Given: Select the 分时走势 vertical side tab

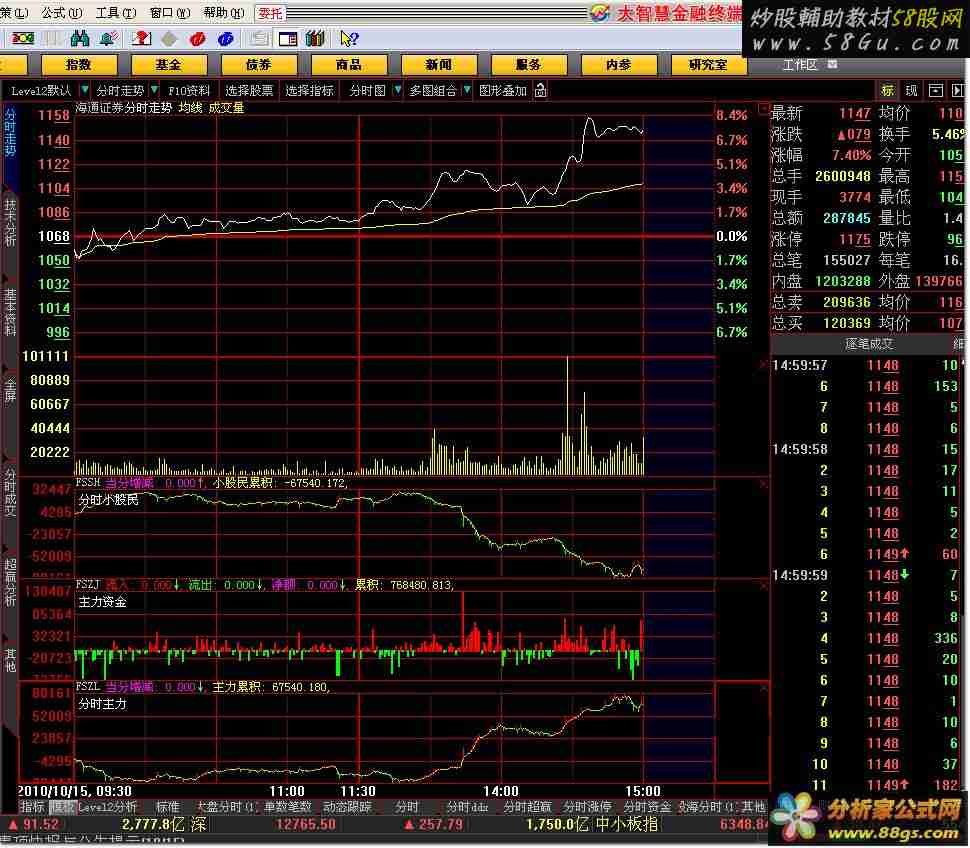Looking at the screenshot, I should (10, 132).
